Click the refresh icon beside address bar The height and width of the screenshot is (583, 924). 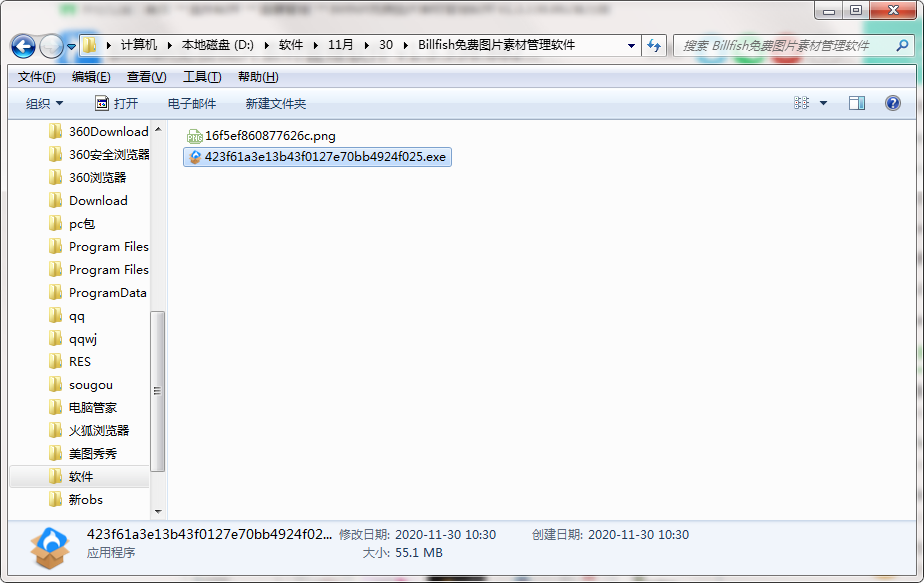point(655,46)
